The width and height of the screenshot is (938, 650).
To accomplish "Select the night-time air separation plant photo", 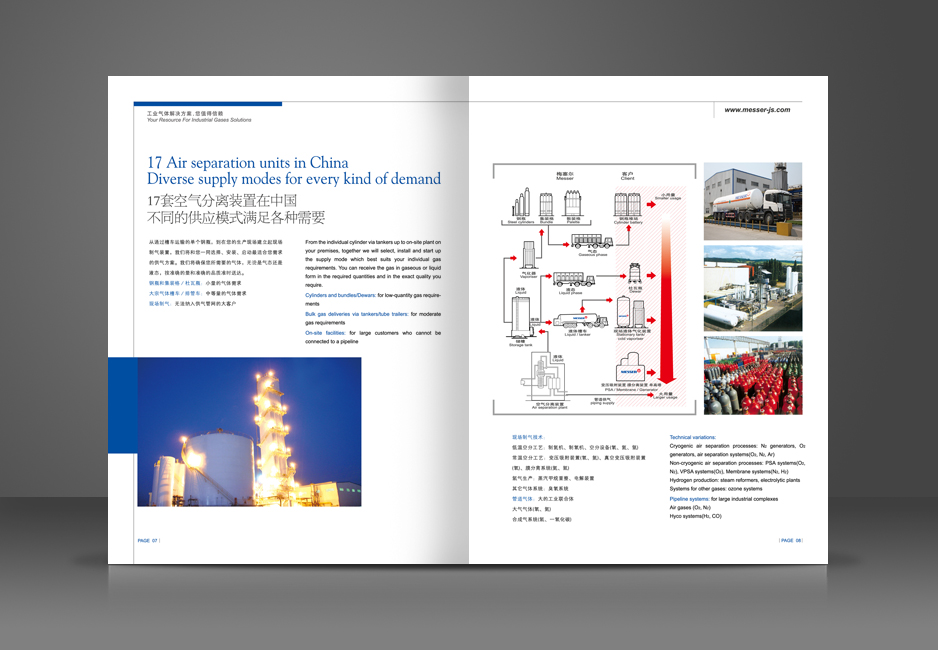I will [x=249, y=432].
